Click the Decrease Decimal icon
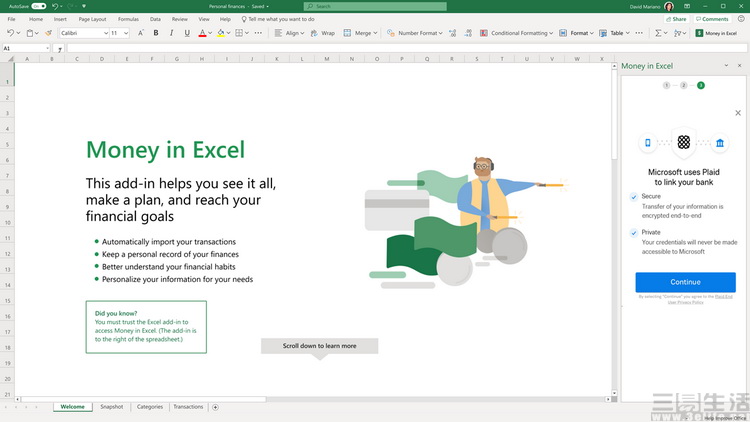 coord(468,33)
